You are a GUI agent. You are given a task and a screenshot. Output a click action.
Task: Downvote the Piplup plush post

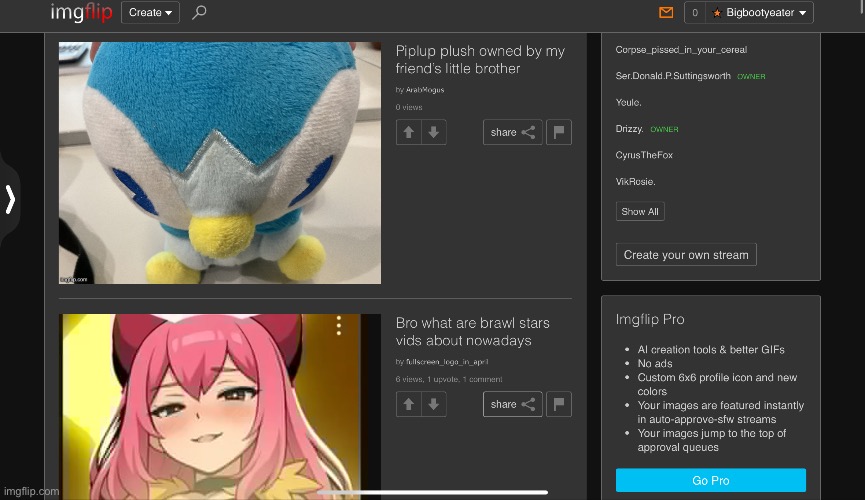434,132
